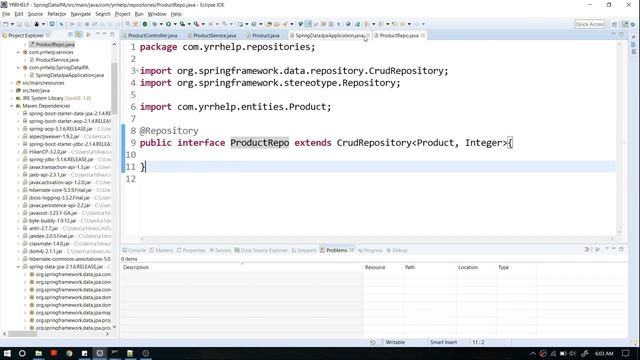Open the Debug icon dropdown arrow

point(161,24)
